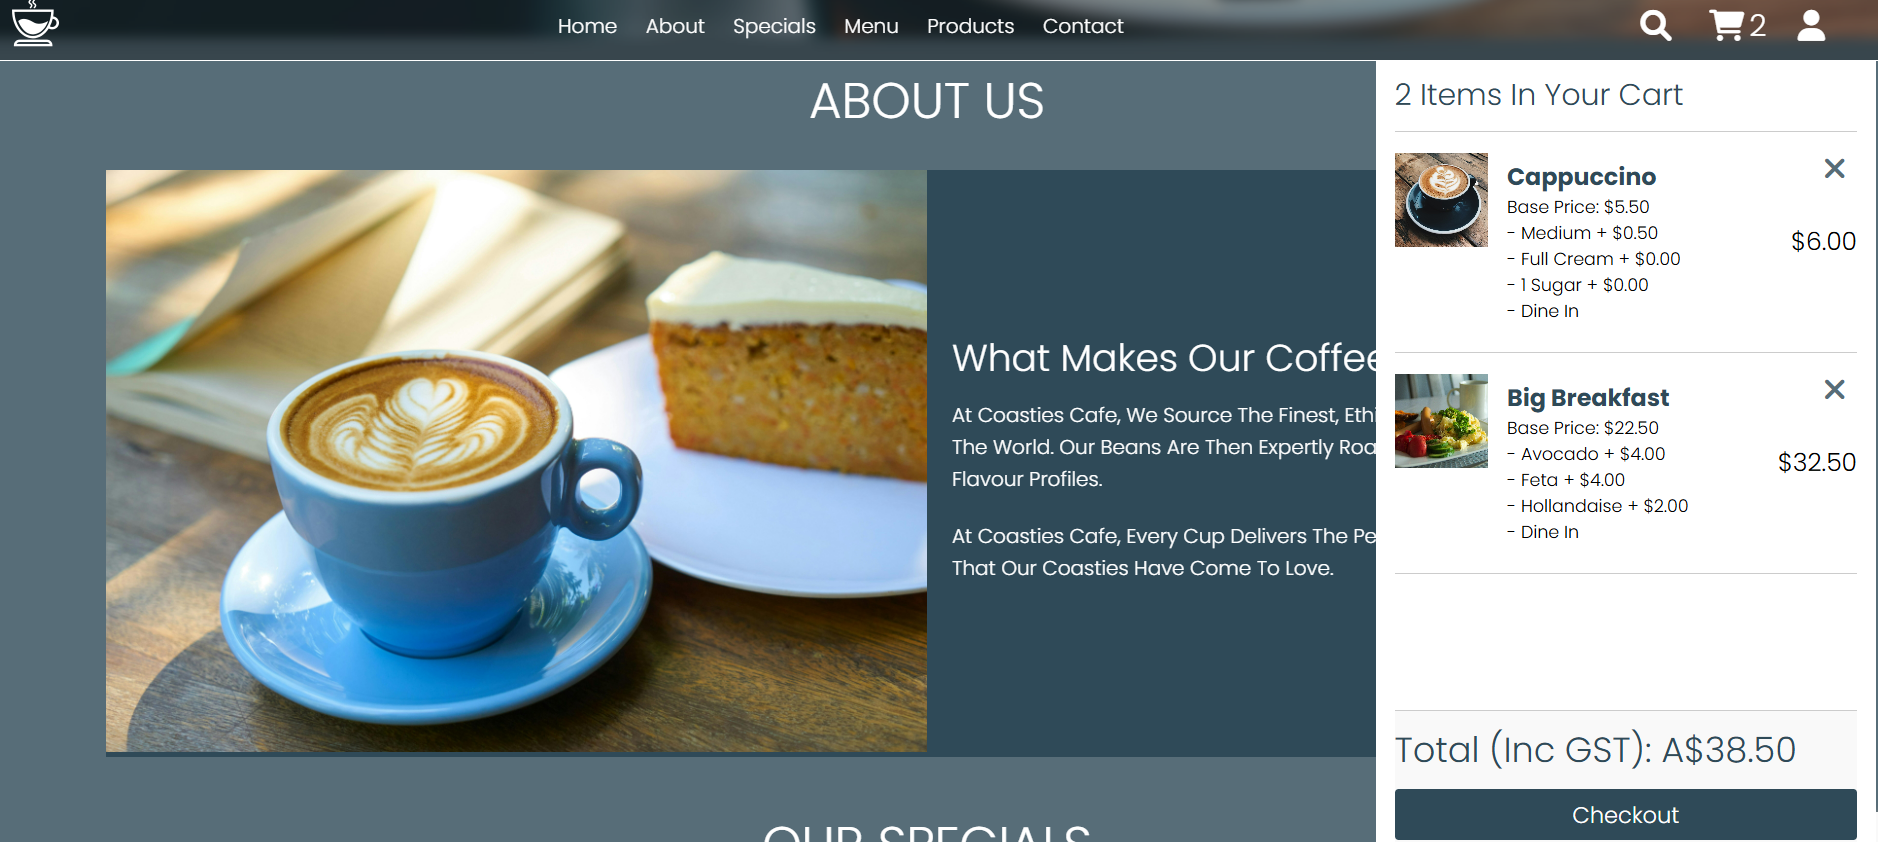1878x842 pixels.
Task: Click the Cappuccino item title
Action: click(1581, 177)
